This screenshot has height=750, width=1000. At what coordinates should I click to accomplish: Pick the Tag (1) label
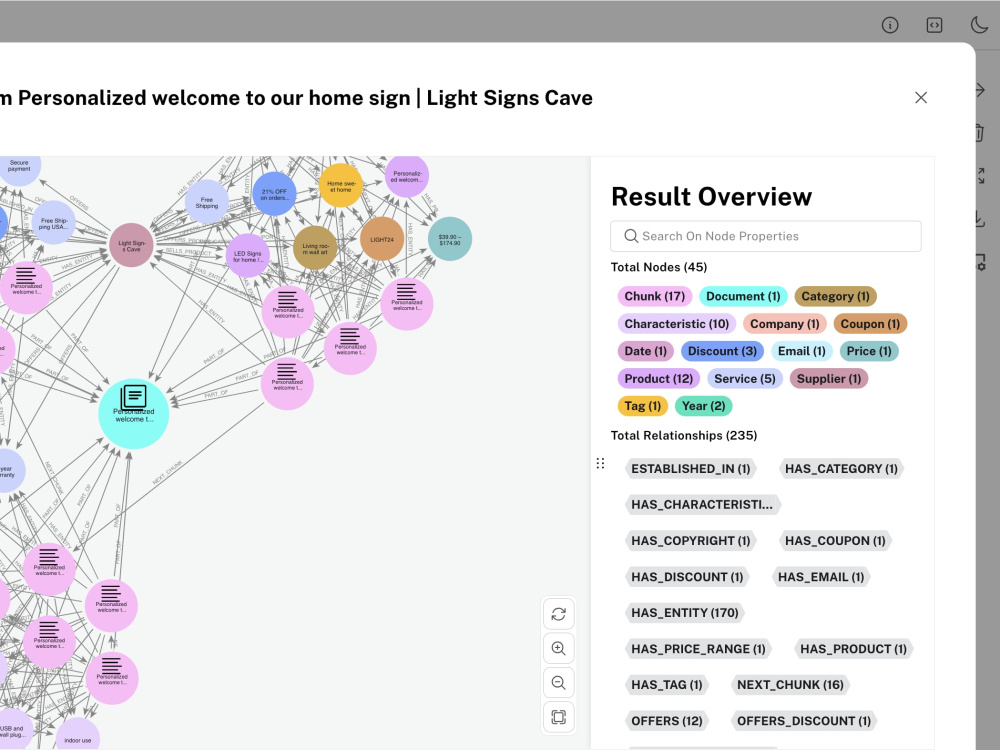[x=642, y=406]
